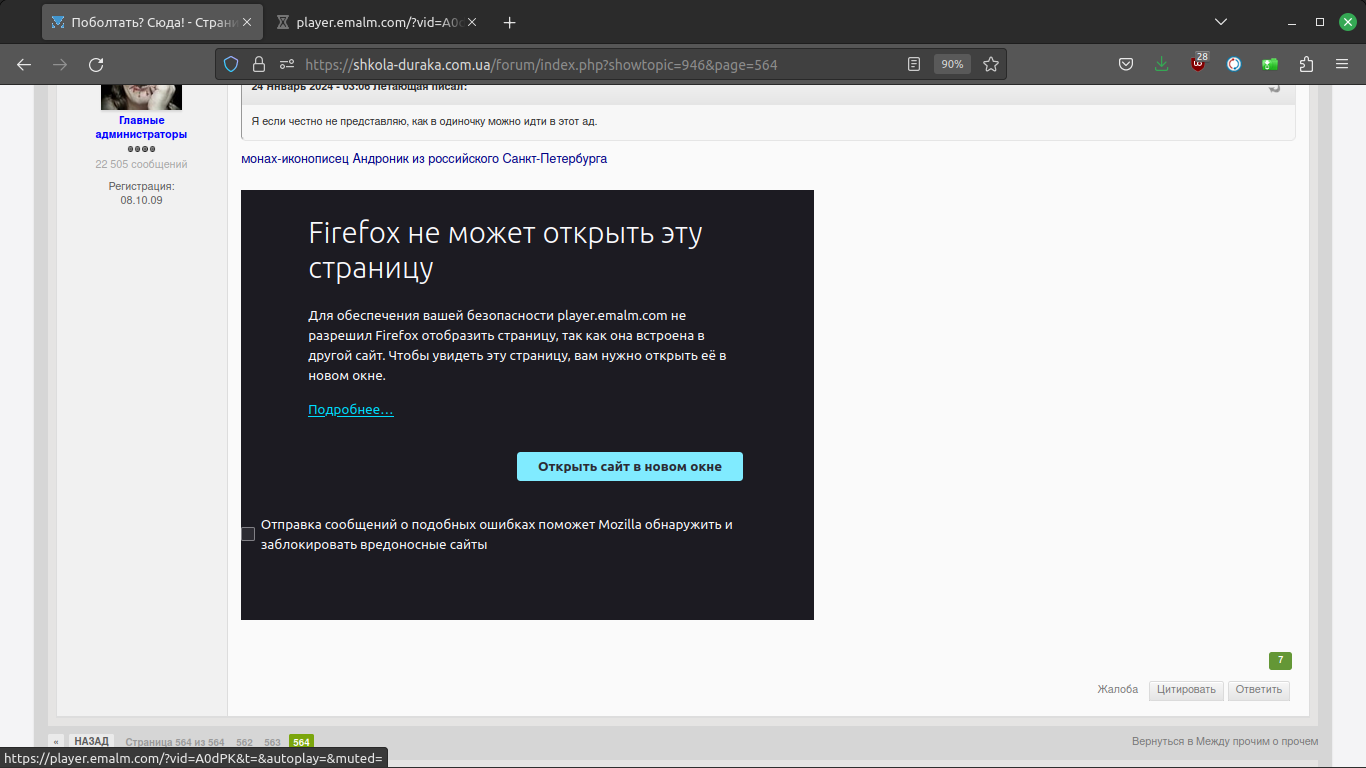Click the green extension icon

(x=1270, y=64)
